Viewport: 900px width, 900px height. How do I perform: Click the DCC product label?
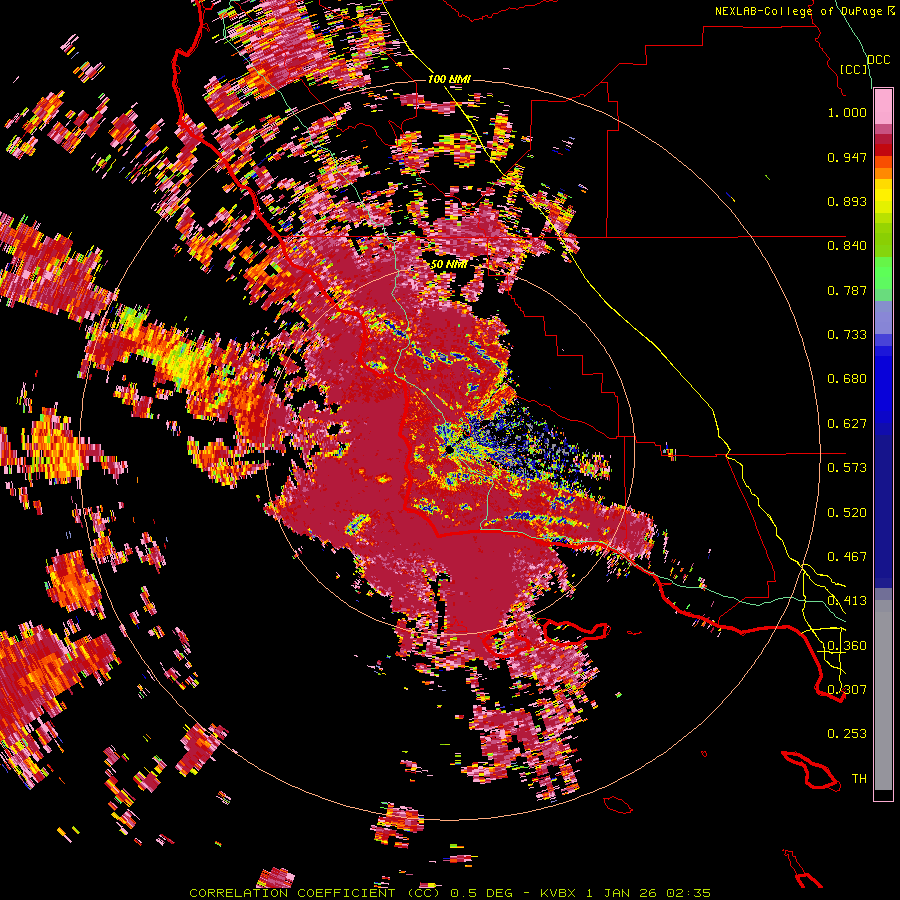878,60
